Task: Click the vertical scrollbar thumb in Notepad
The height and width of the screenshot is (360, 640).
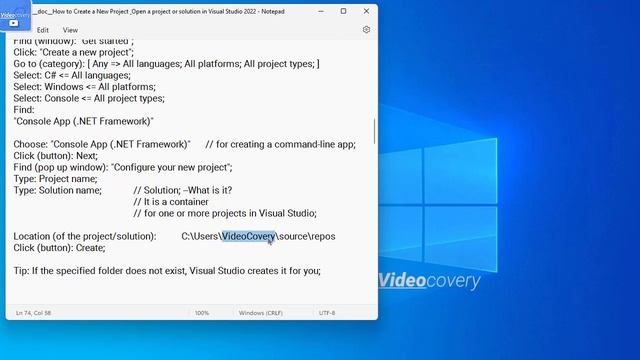Action: click(374, 131)
